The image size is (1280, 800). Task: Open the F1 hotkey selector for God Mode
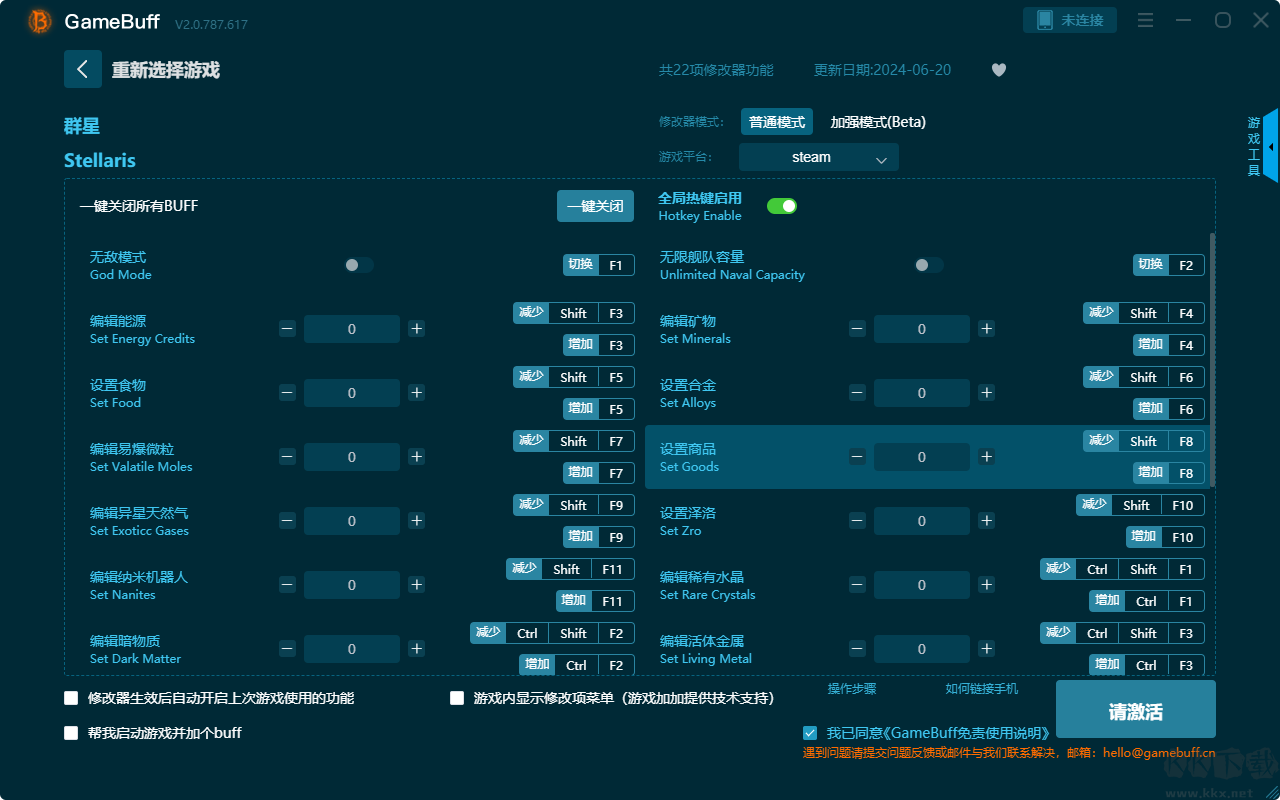(616, 265)
